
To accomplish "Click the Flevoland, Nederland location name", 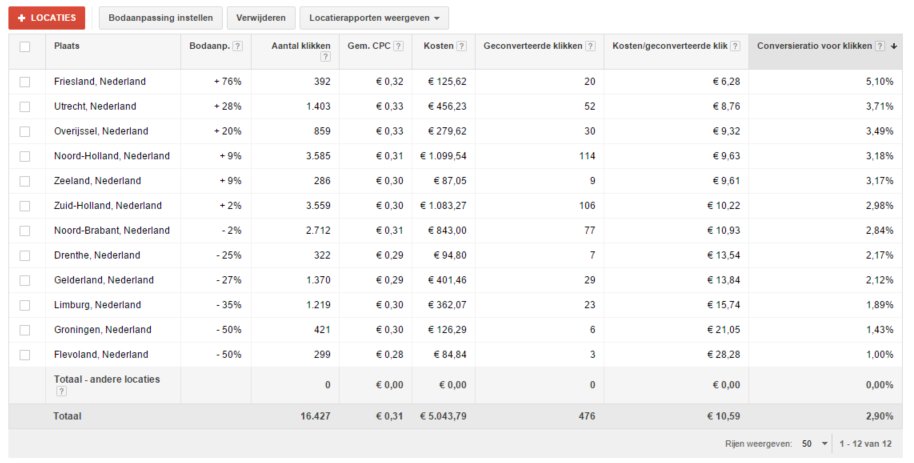I will tap(101, 354).
